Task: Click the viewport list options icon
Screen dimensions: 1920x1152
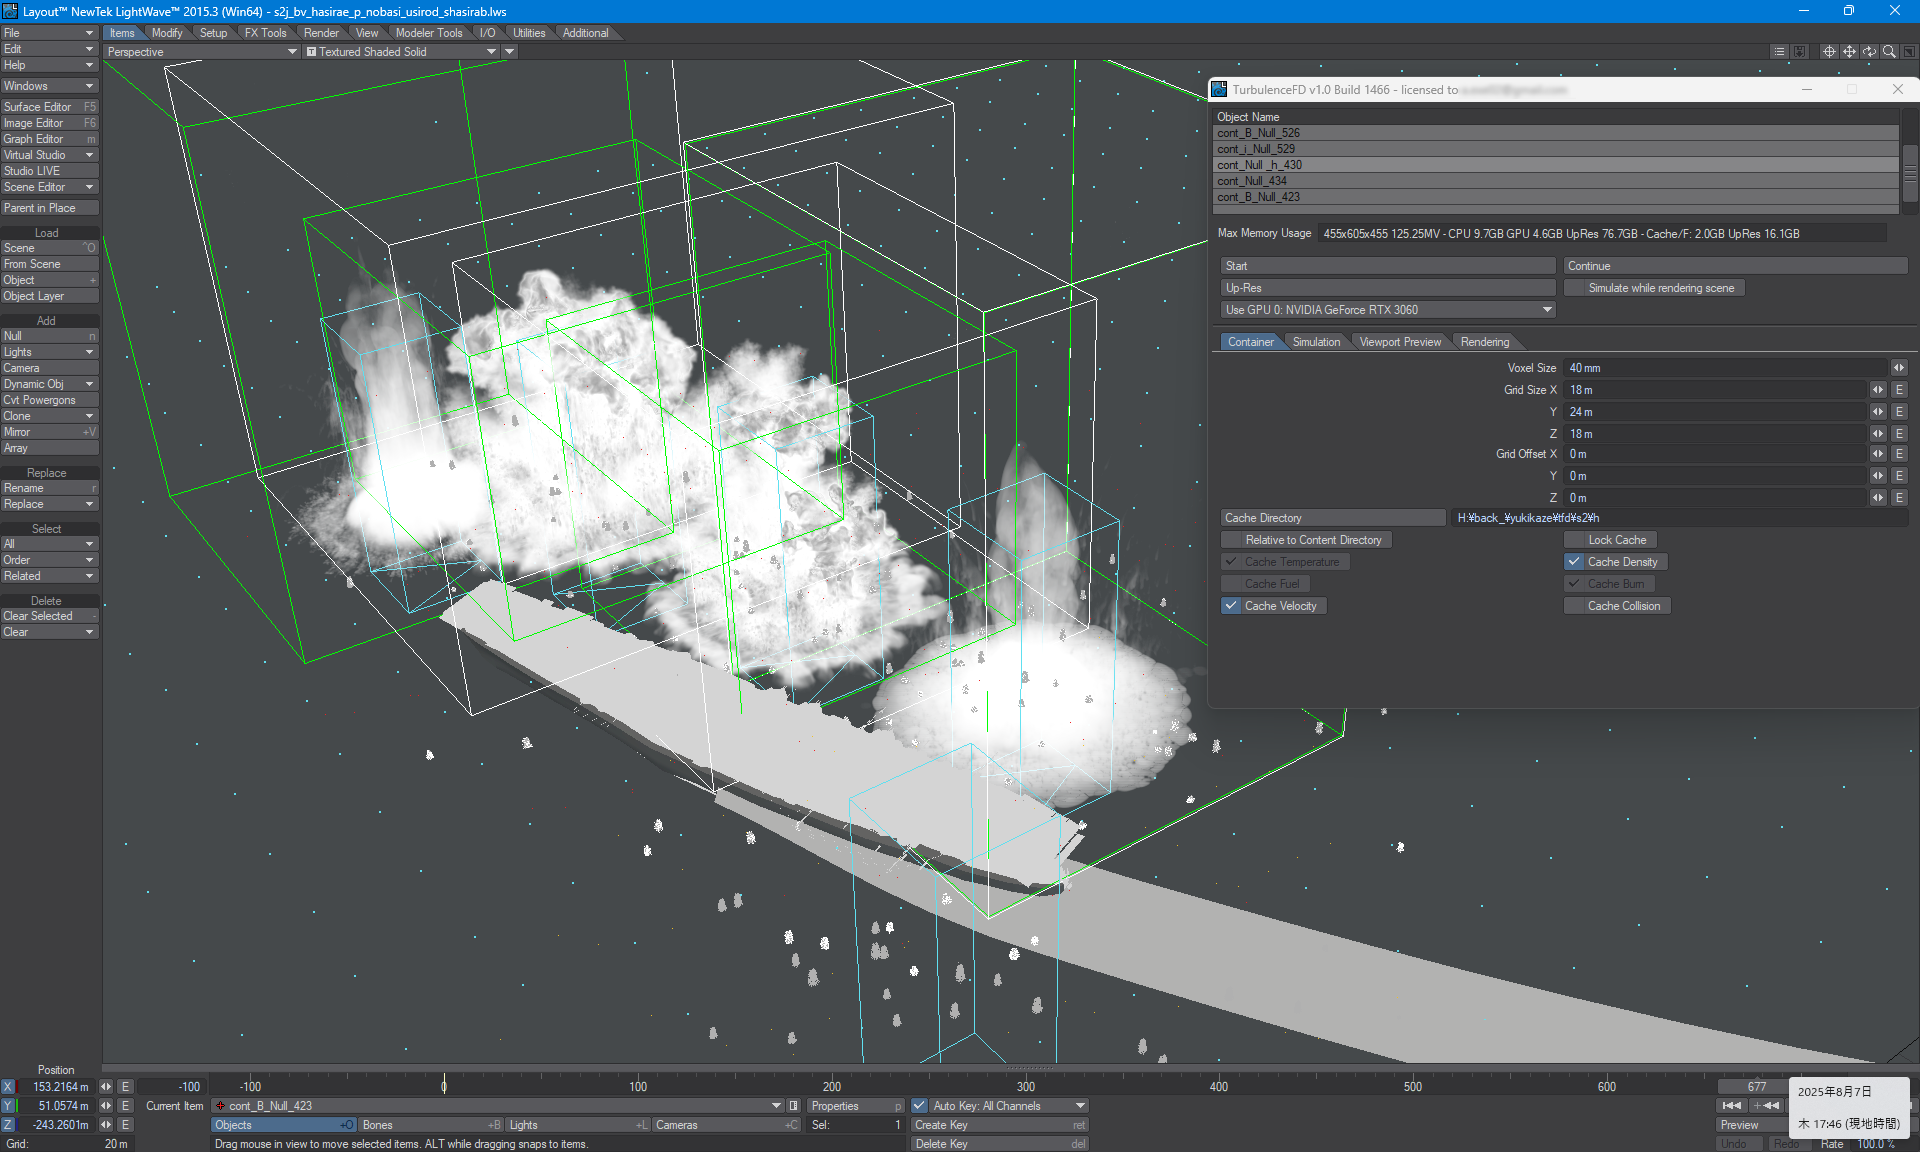Action: tap(1779, 52)
